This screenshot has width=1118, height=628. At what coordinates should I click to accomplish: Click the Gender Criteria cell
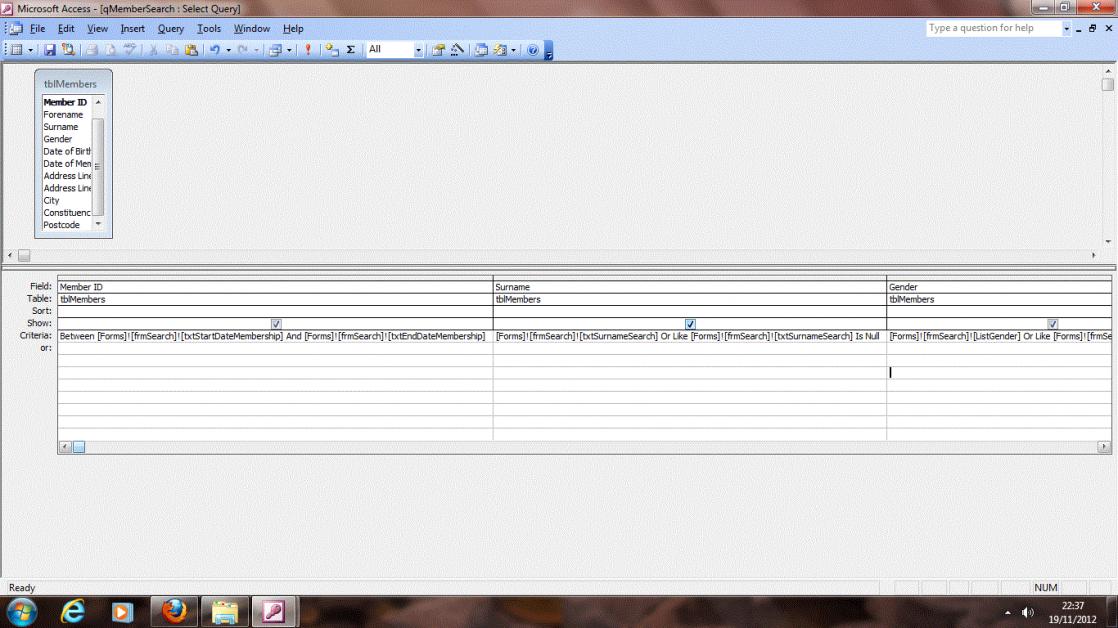999,336
